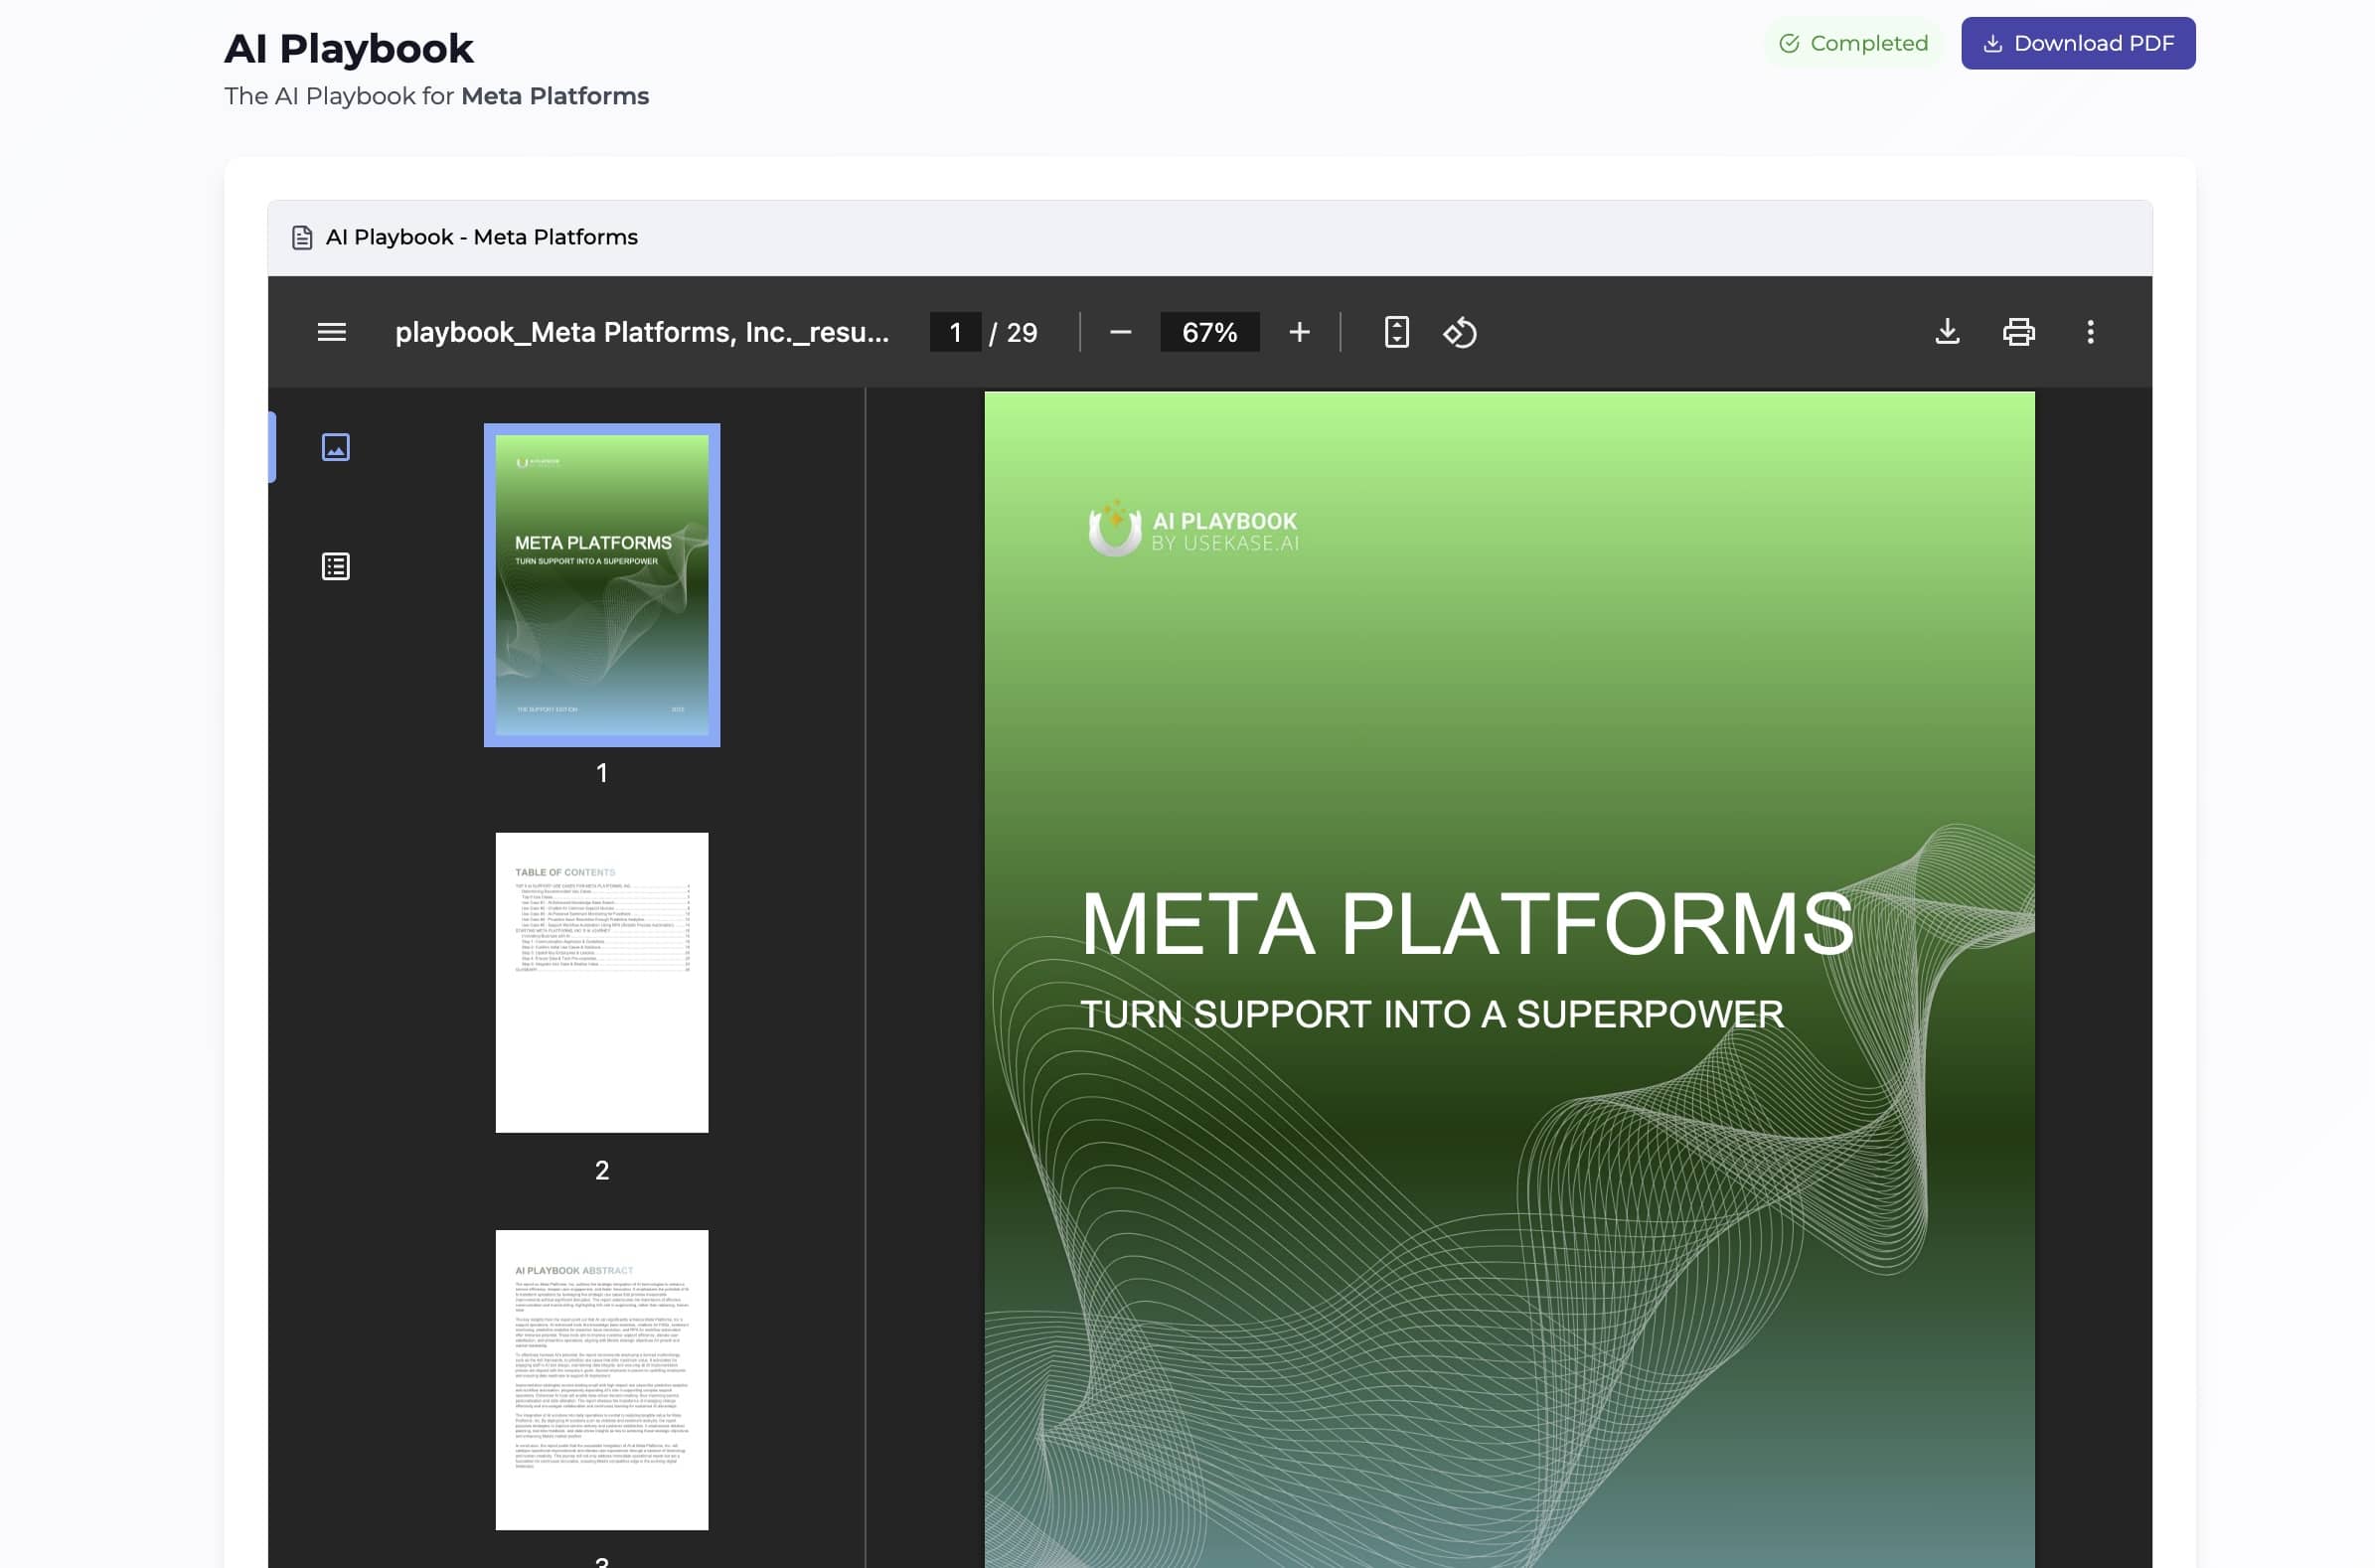Viewport: 2375px width, 1568px height.
Task: Show thumbnails view in sidebar
Action: point(335,447)
